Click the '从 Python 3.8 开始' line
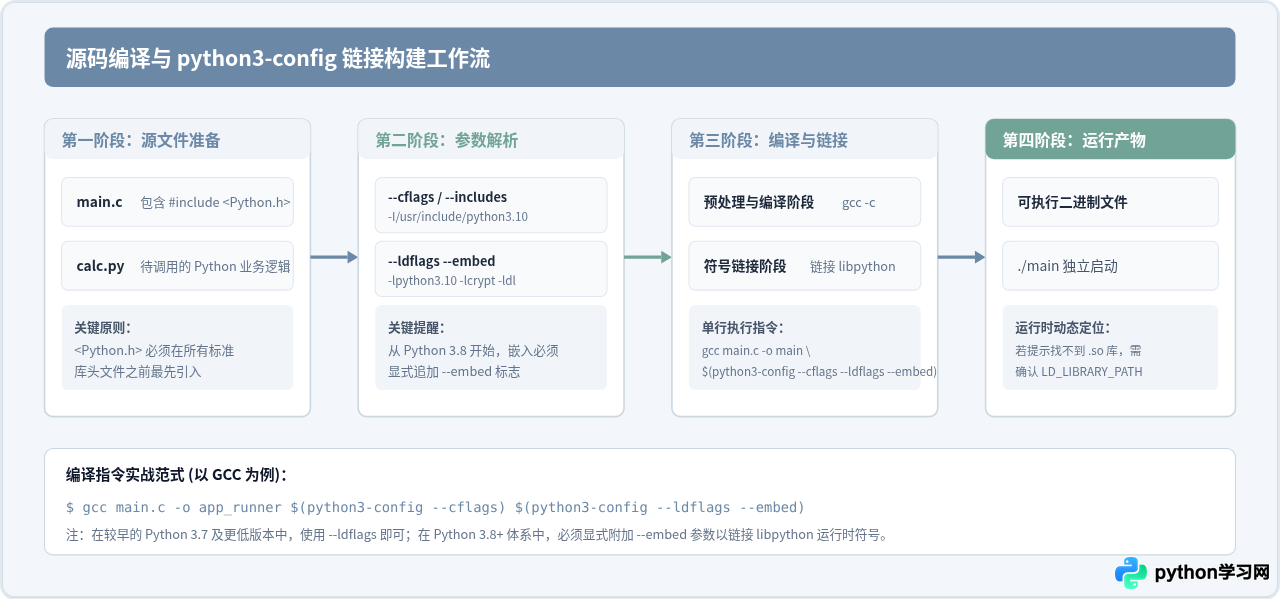Viewport: 1280px width, 600px height. (x=473, y=351)
